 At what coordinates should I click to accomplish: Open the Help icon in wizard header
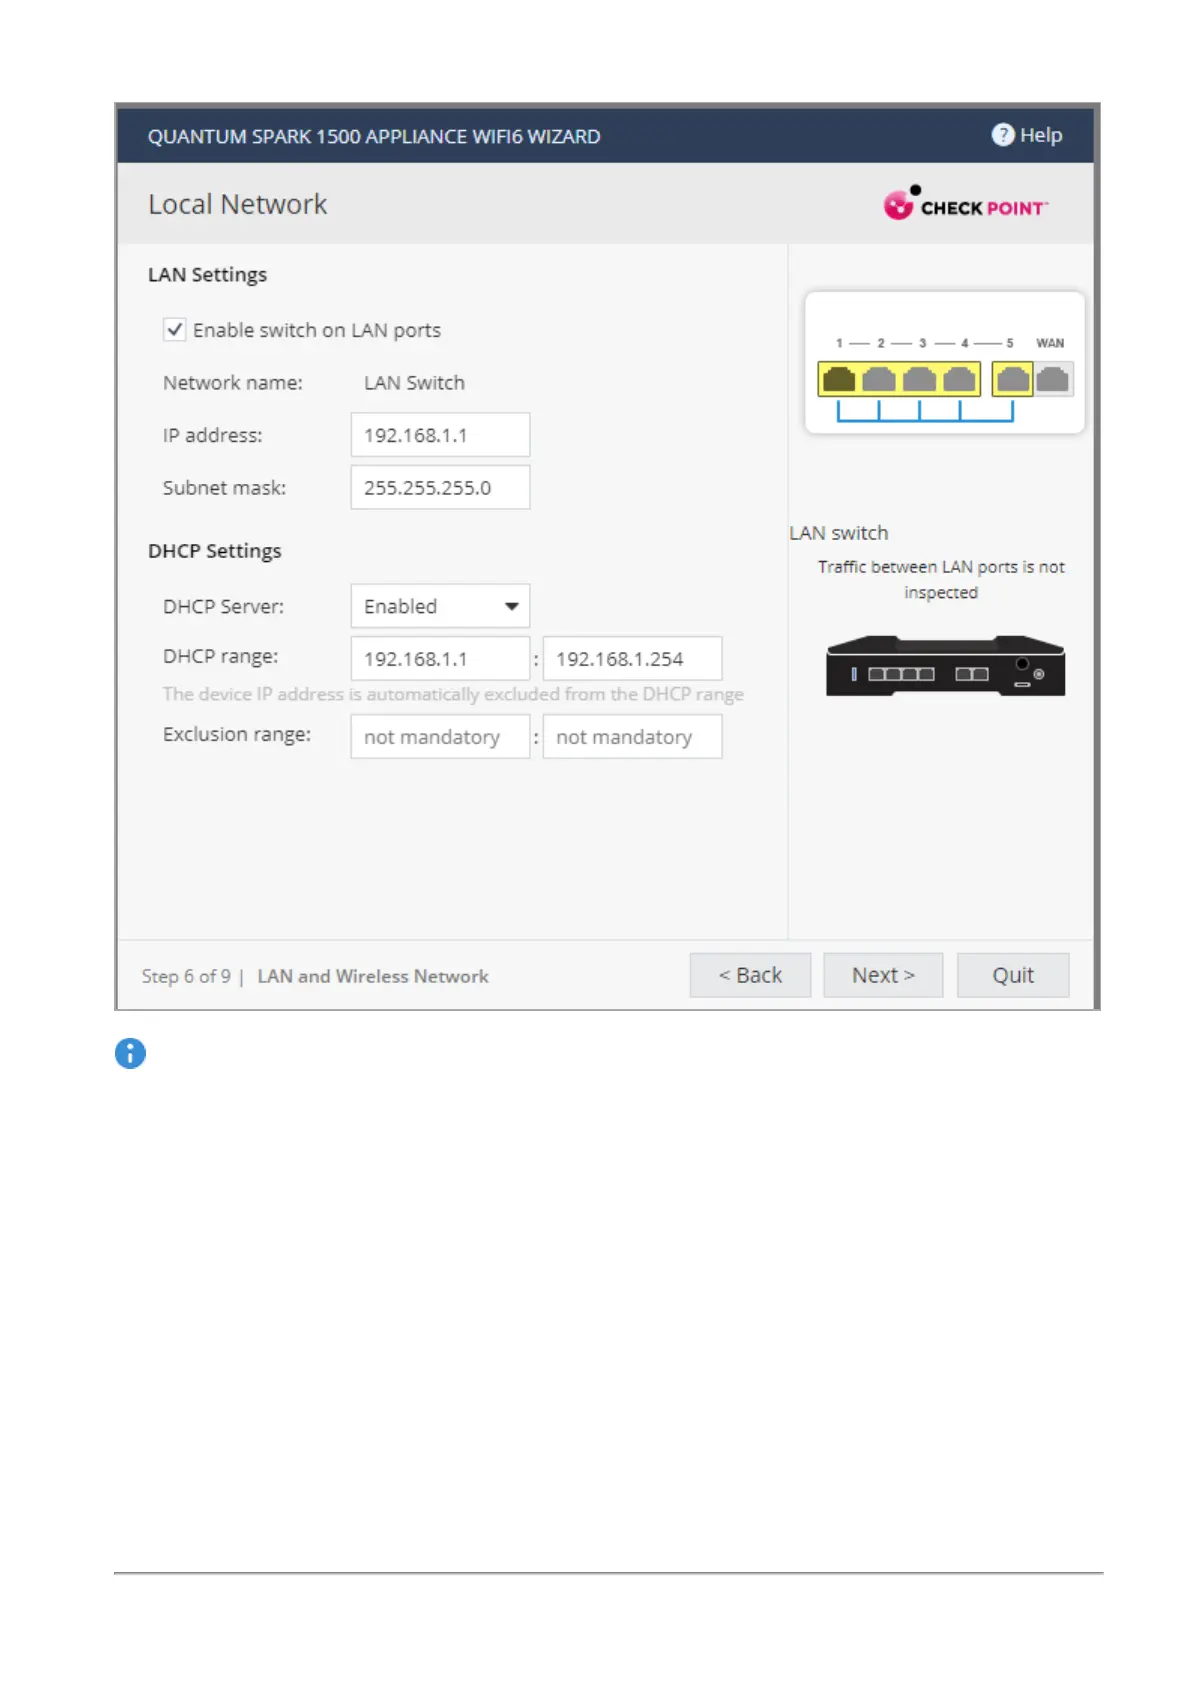[1002, 135]
